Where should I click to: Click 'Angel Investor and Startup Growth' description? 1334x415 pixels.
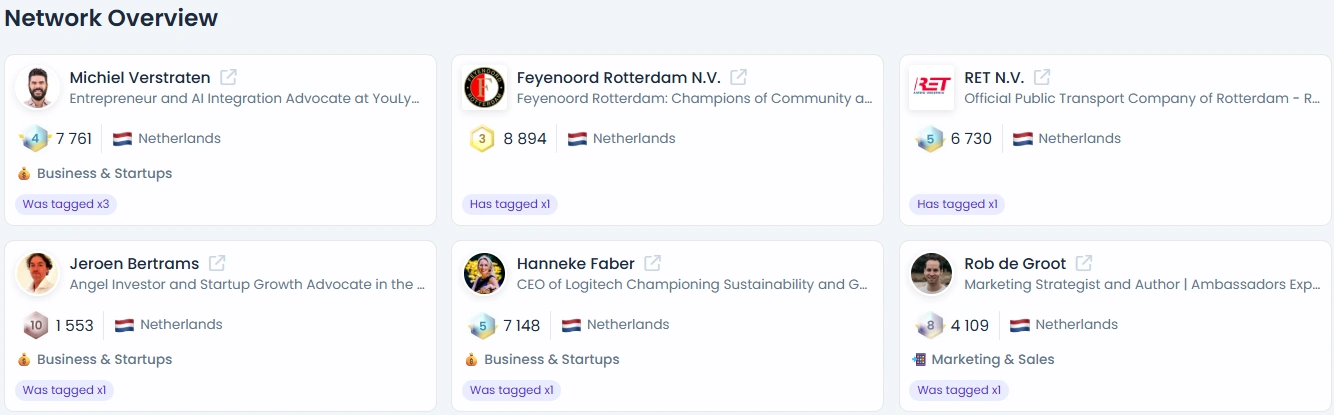click(x=247, y=285)
